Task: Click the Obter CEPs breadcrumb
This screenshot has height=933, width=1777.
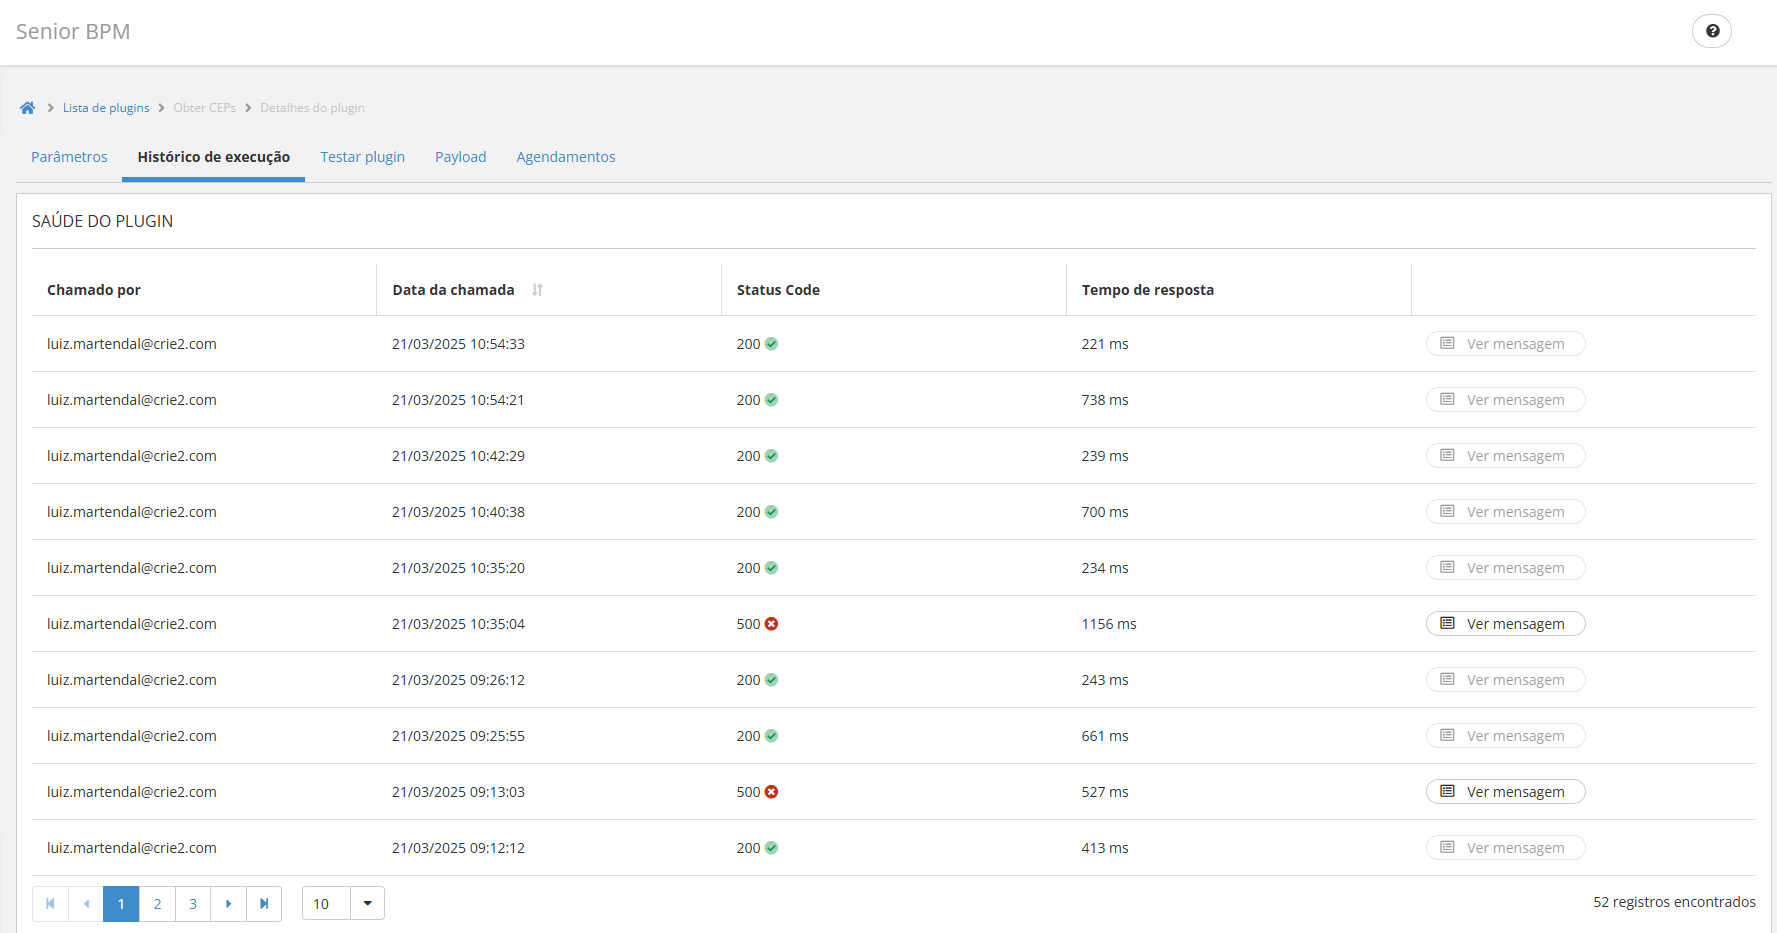Action: [205, 108]
